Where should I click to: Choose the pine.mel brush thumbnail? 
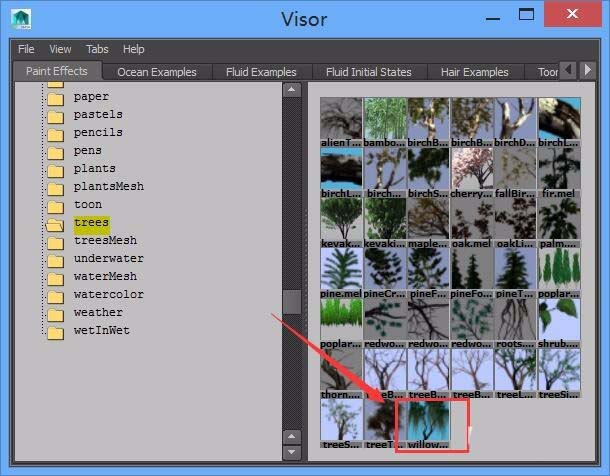341,269
